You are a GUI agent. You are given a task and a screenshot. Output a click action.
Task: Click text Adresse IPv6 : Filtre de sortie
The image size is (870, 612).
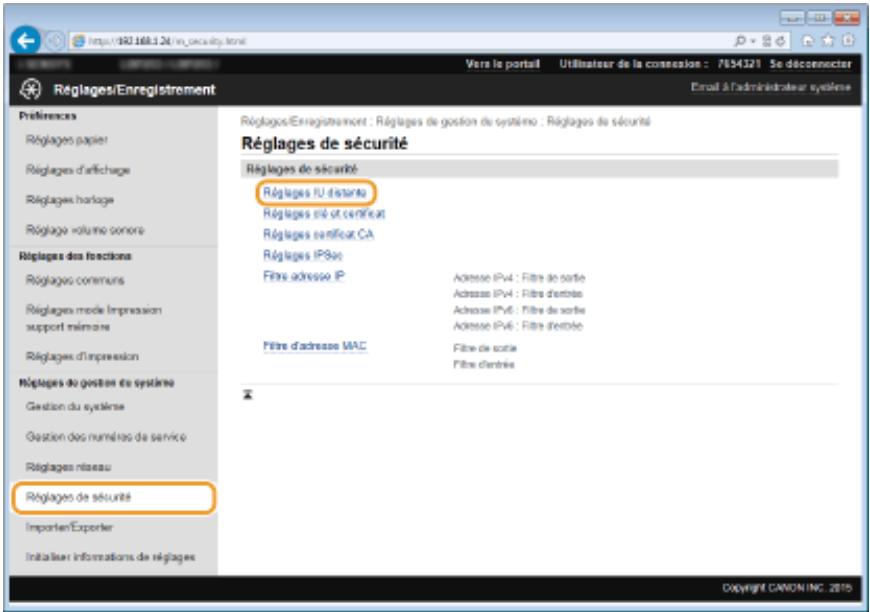519,310
